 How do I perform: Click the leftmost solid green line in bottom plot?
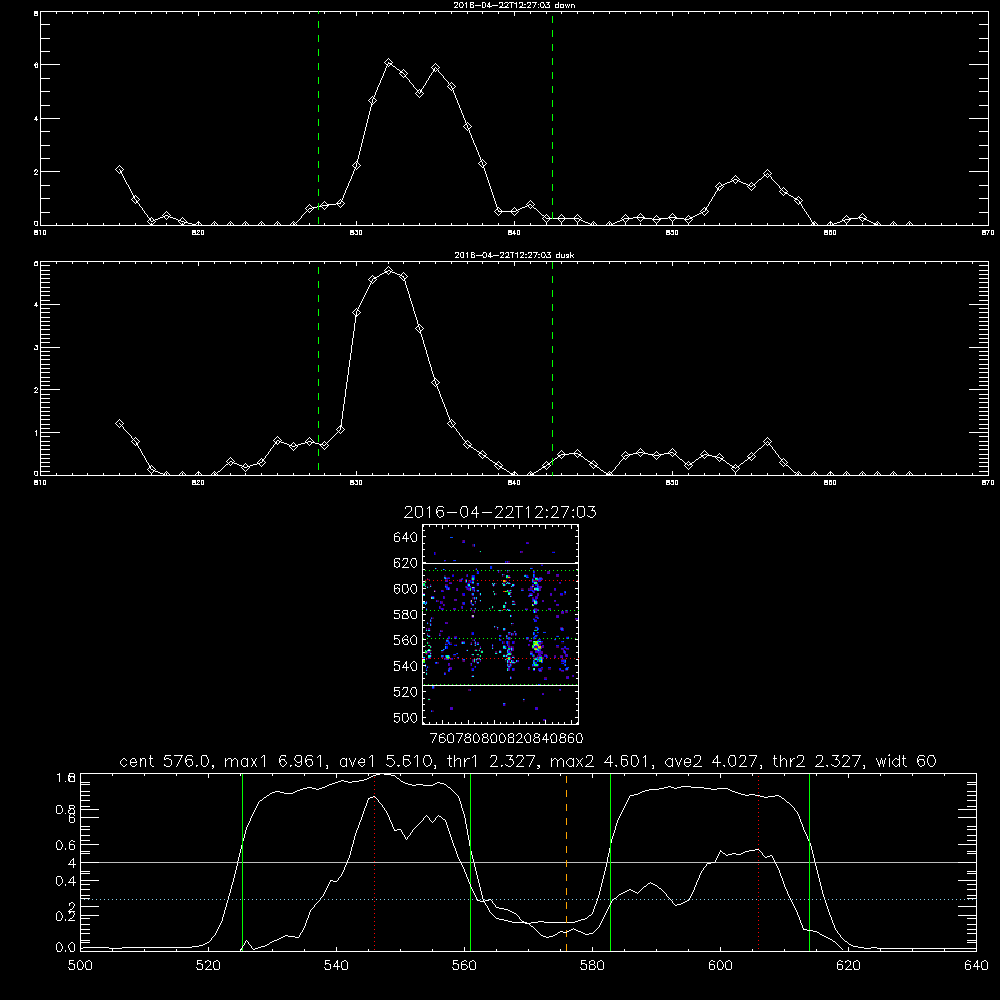click(242, 861)
